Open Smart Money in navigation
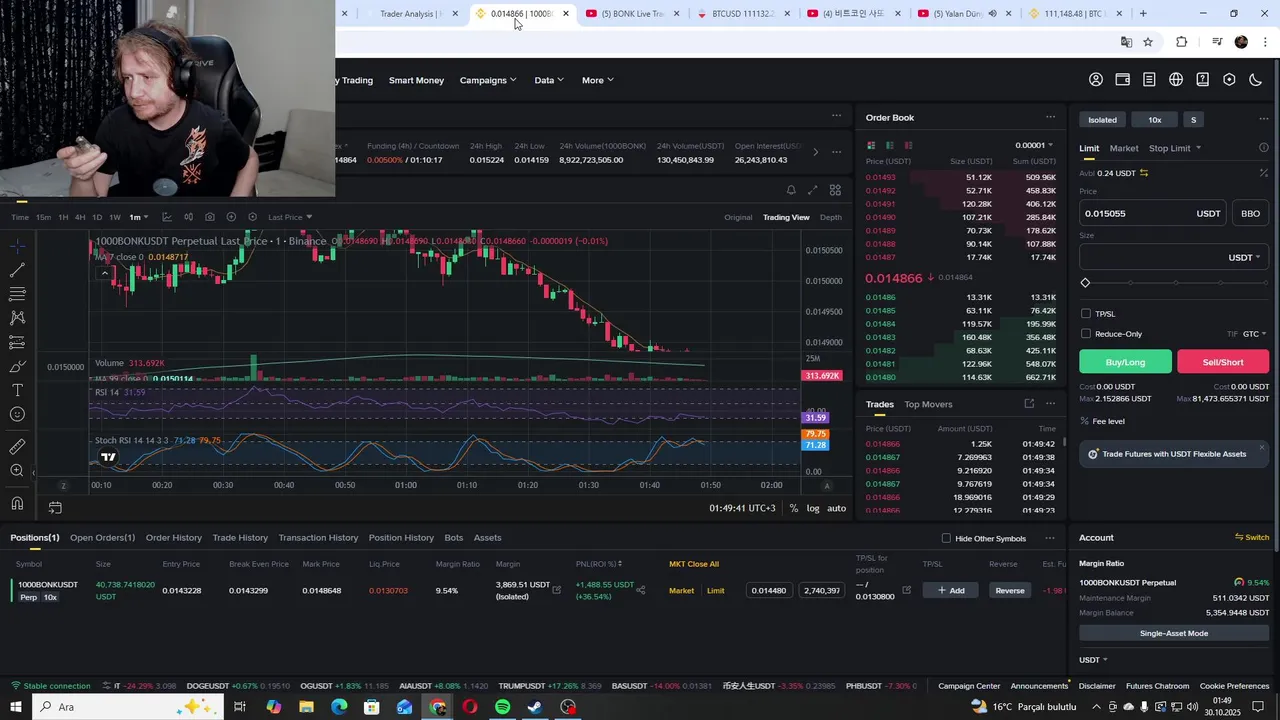The width and height of the screenshot is (1280, 720). 416,80
